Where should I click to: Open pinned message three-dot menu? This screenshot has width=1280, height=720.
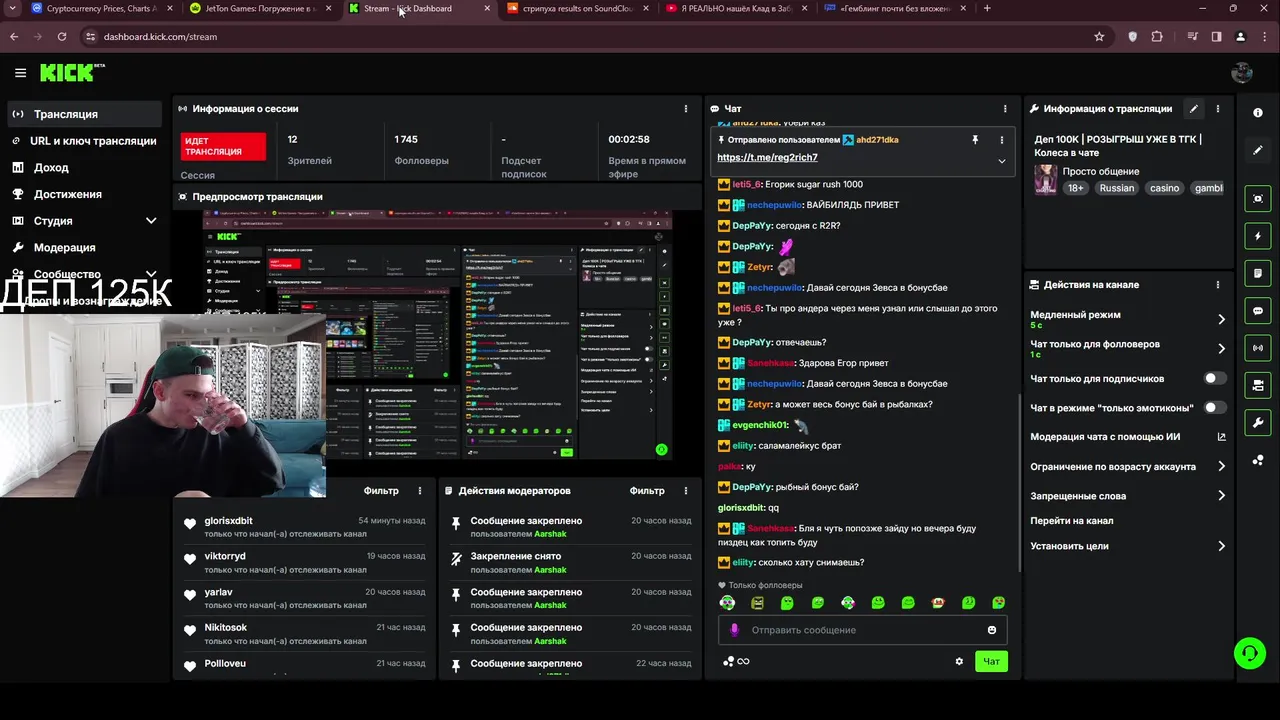pos(1002,140)
